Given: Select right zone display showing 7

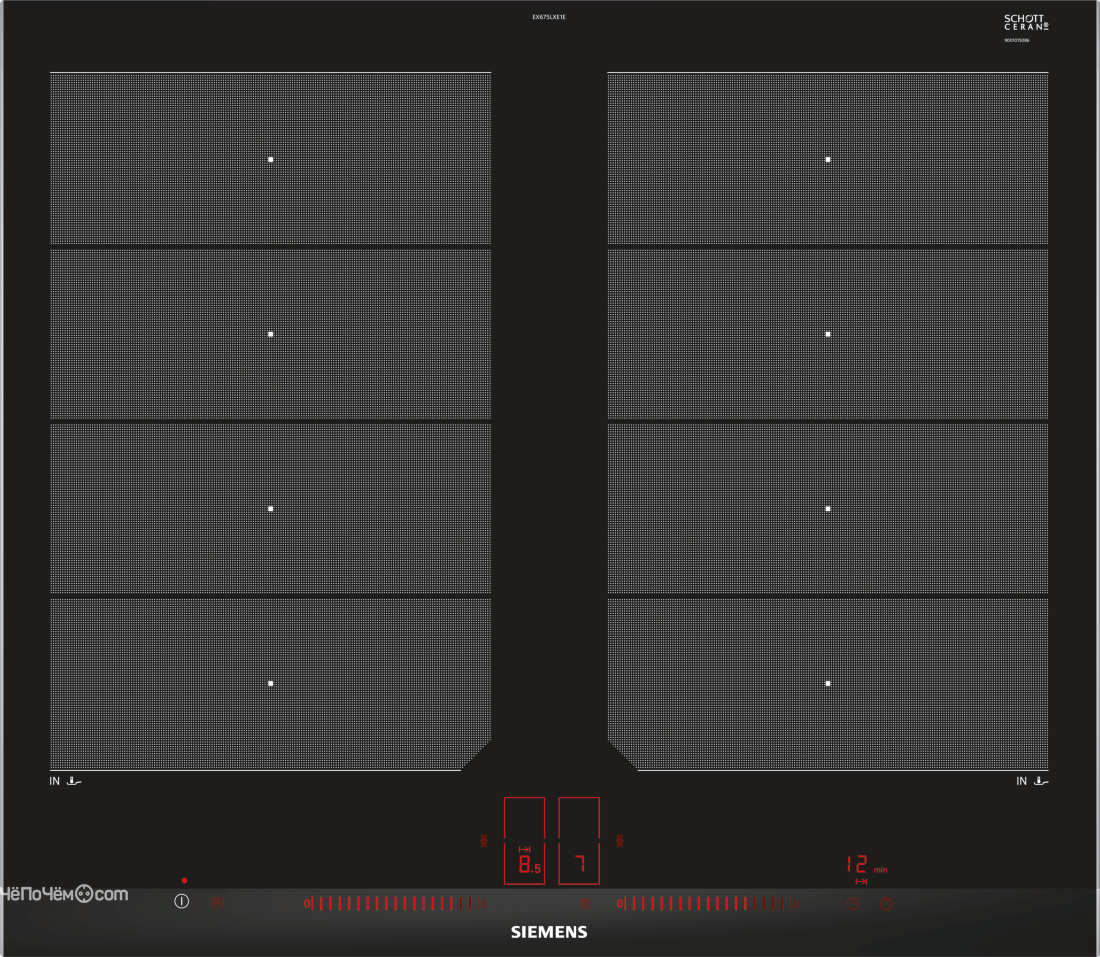Looking at the screenshot, I should [x=579, y=864].
